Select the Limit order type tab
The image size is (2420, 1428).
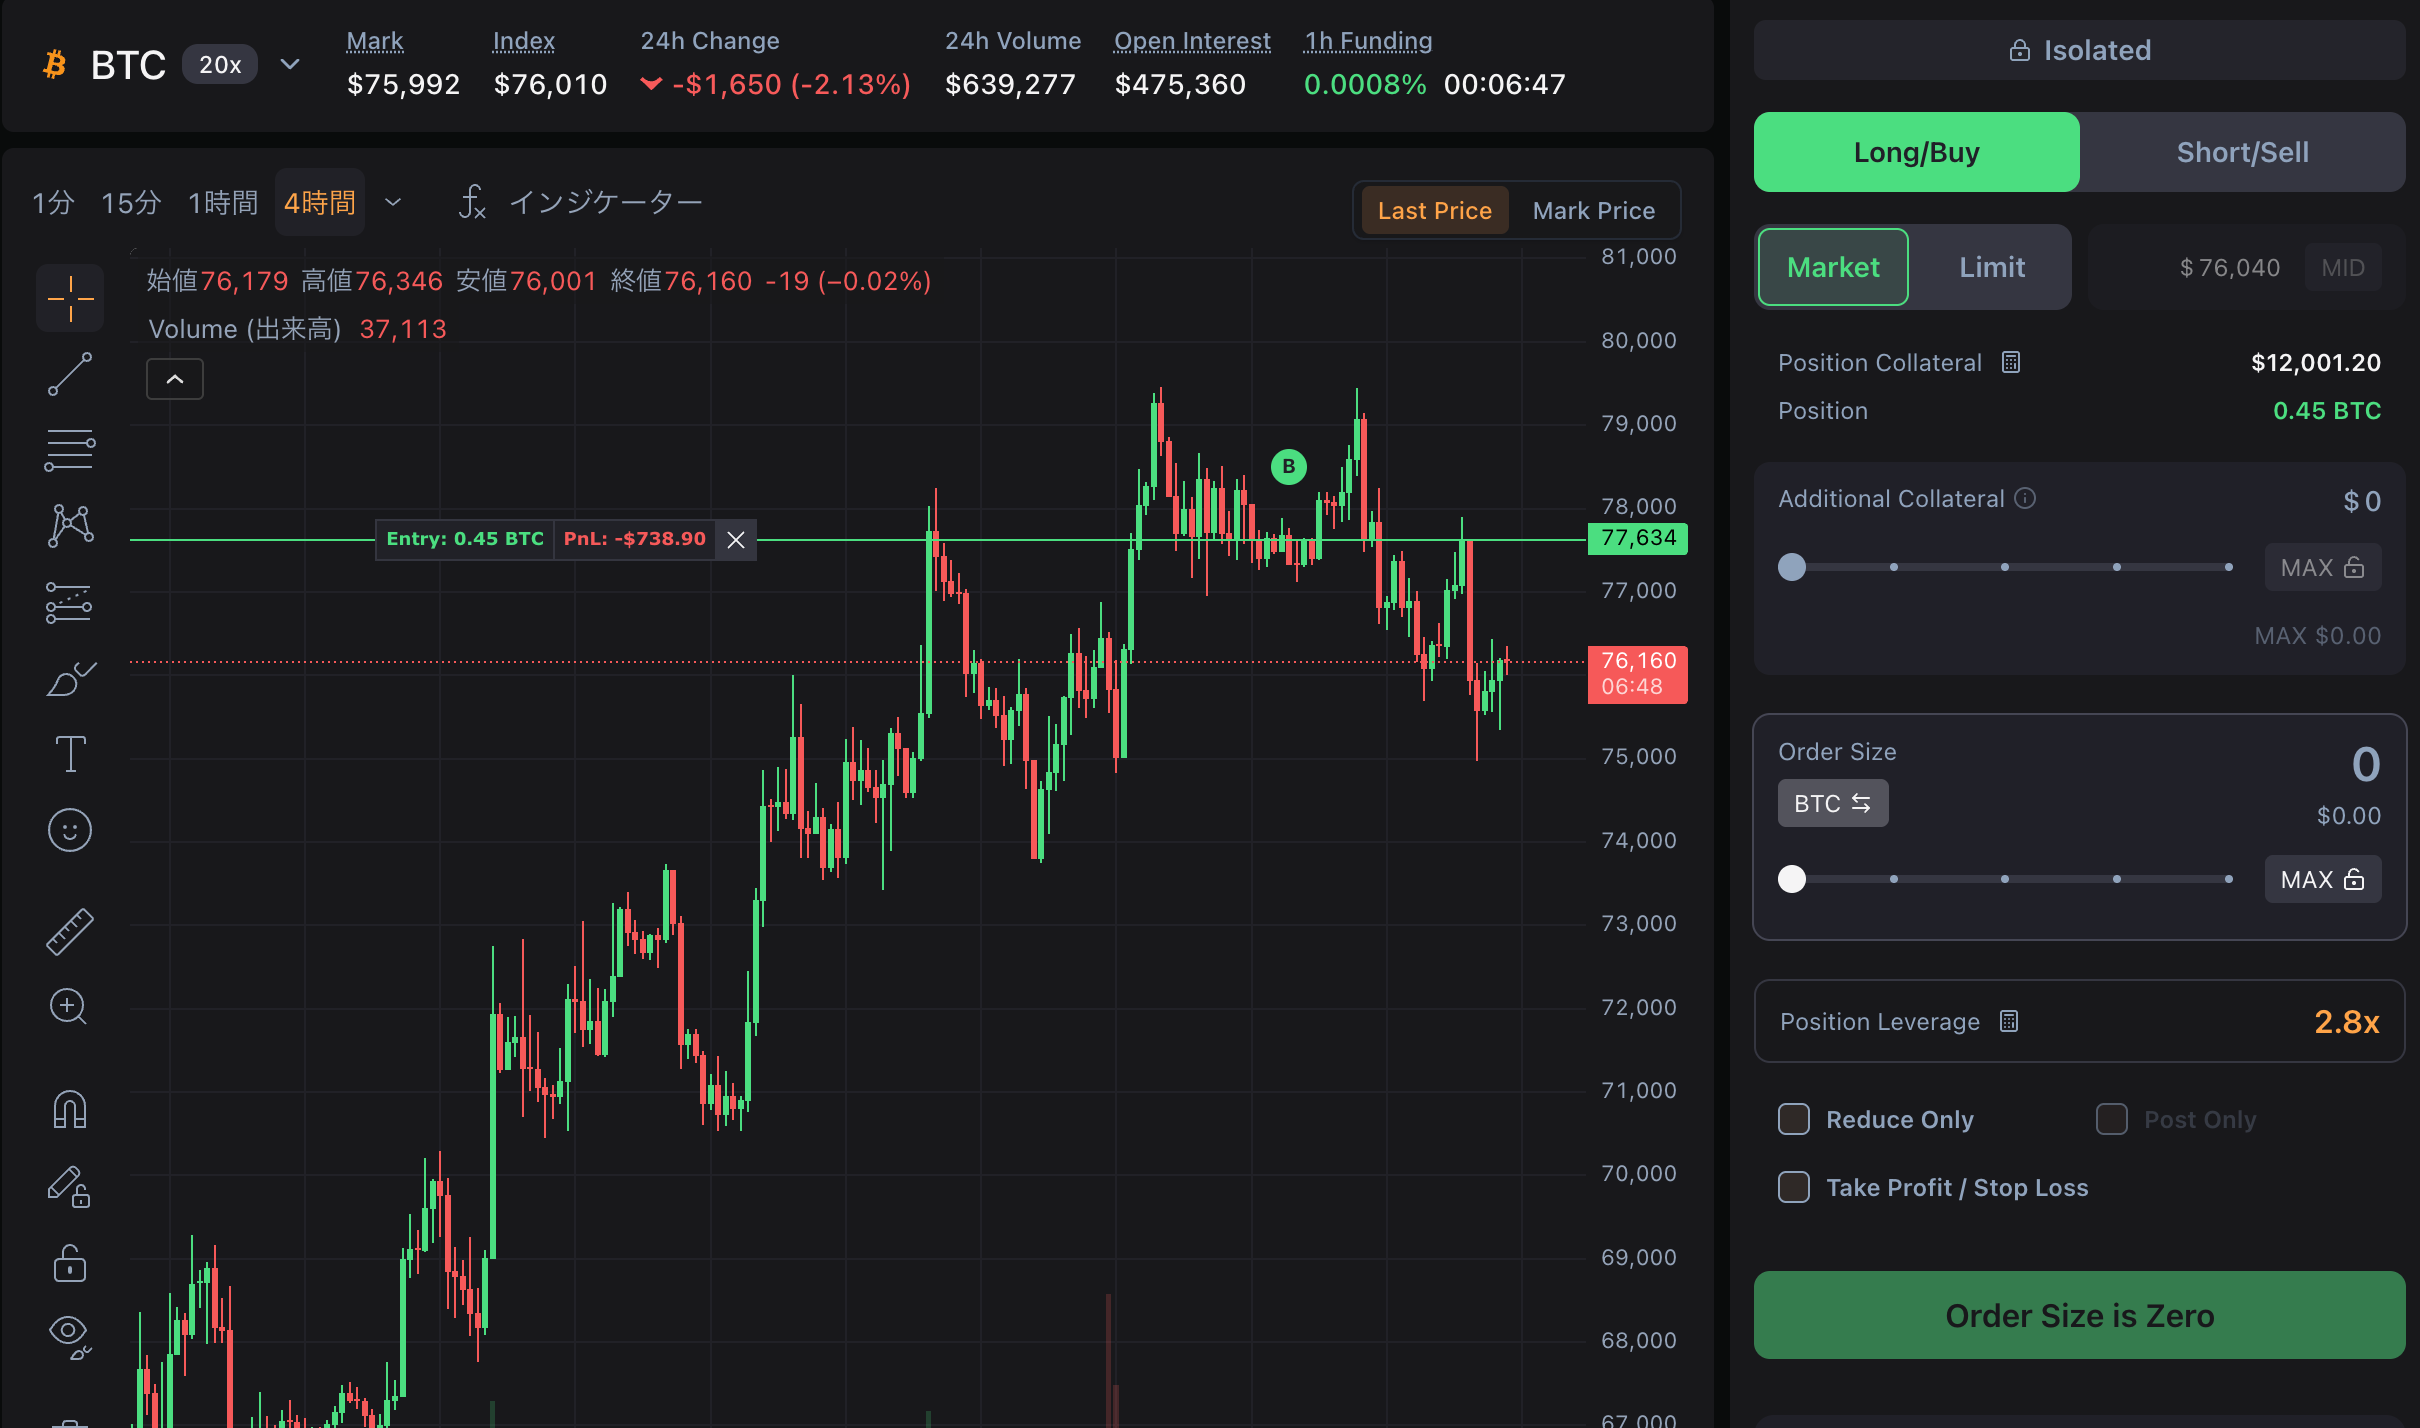point(1991,267)
